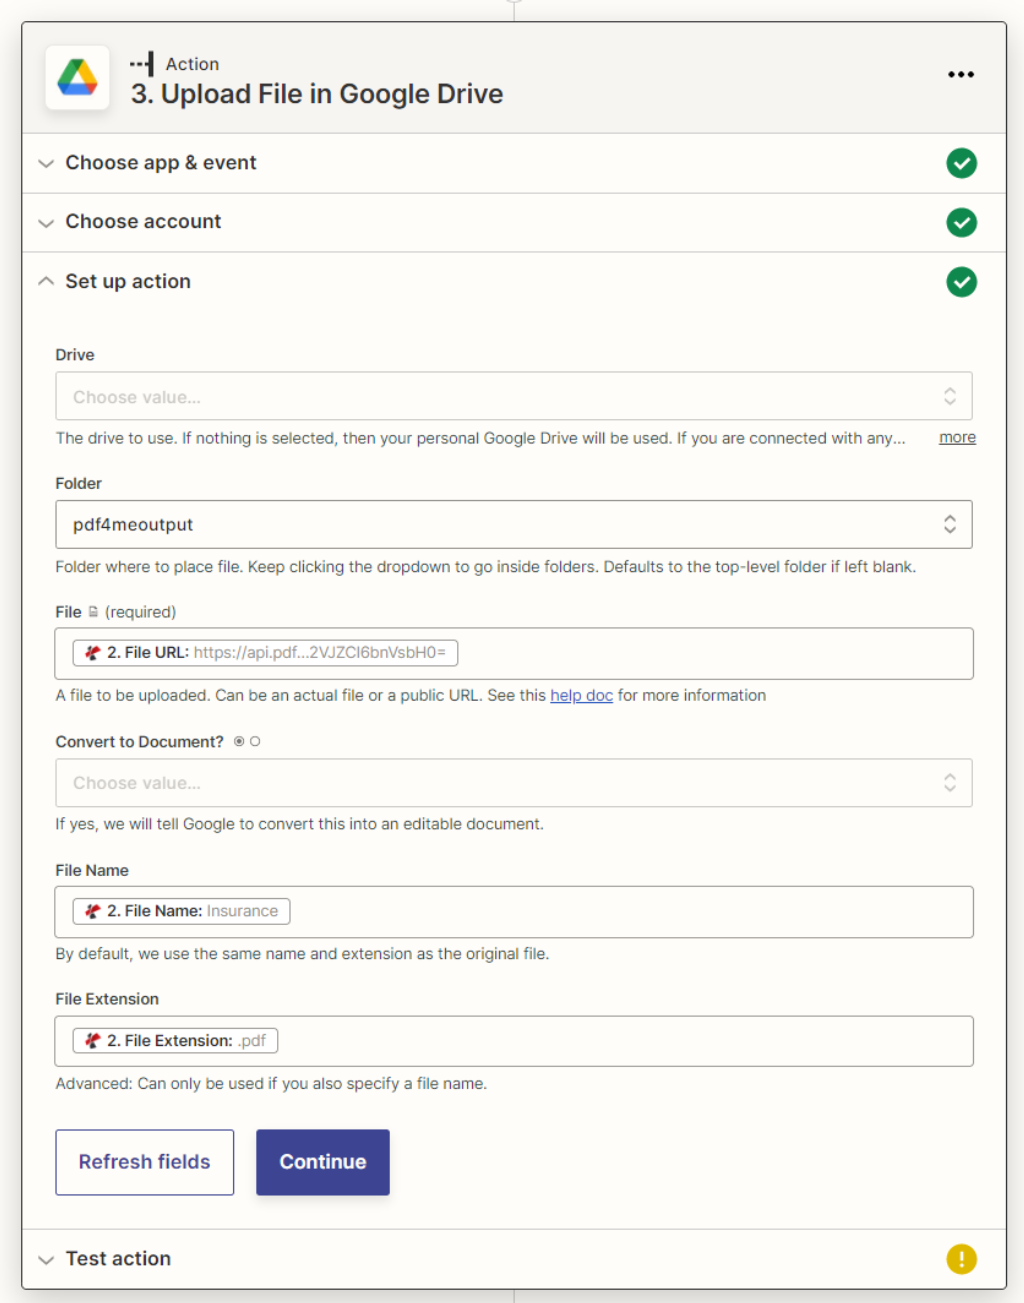Select the empty radio icon beside Convert to Document
1024x1303 pixels.
(255, 742)
